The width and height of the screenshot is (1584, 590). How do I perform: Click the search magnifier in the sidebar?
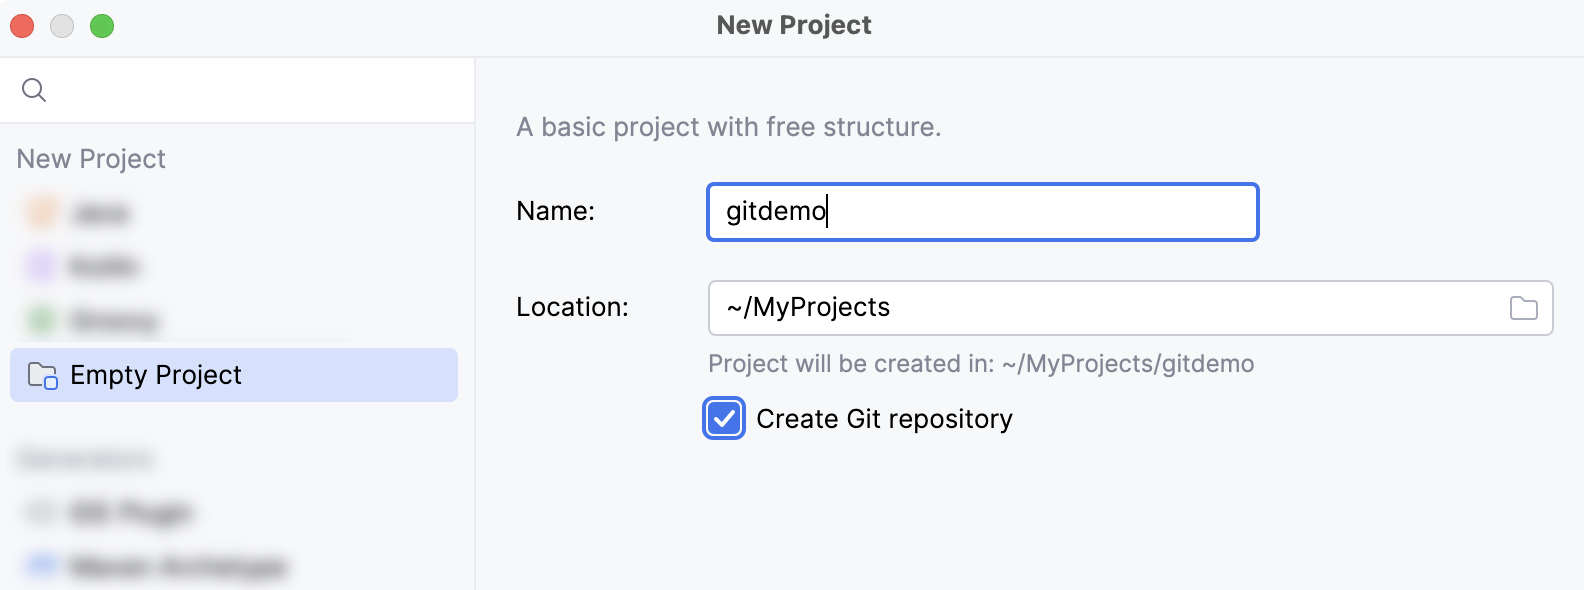pos(35,89)
